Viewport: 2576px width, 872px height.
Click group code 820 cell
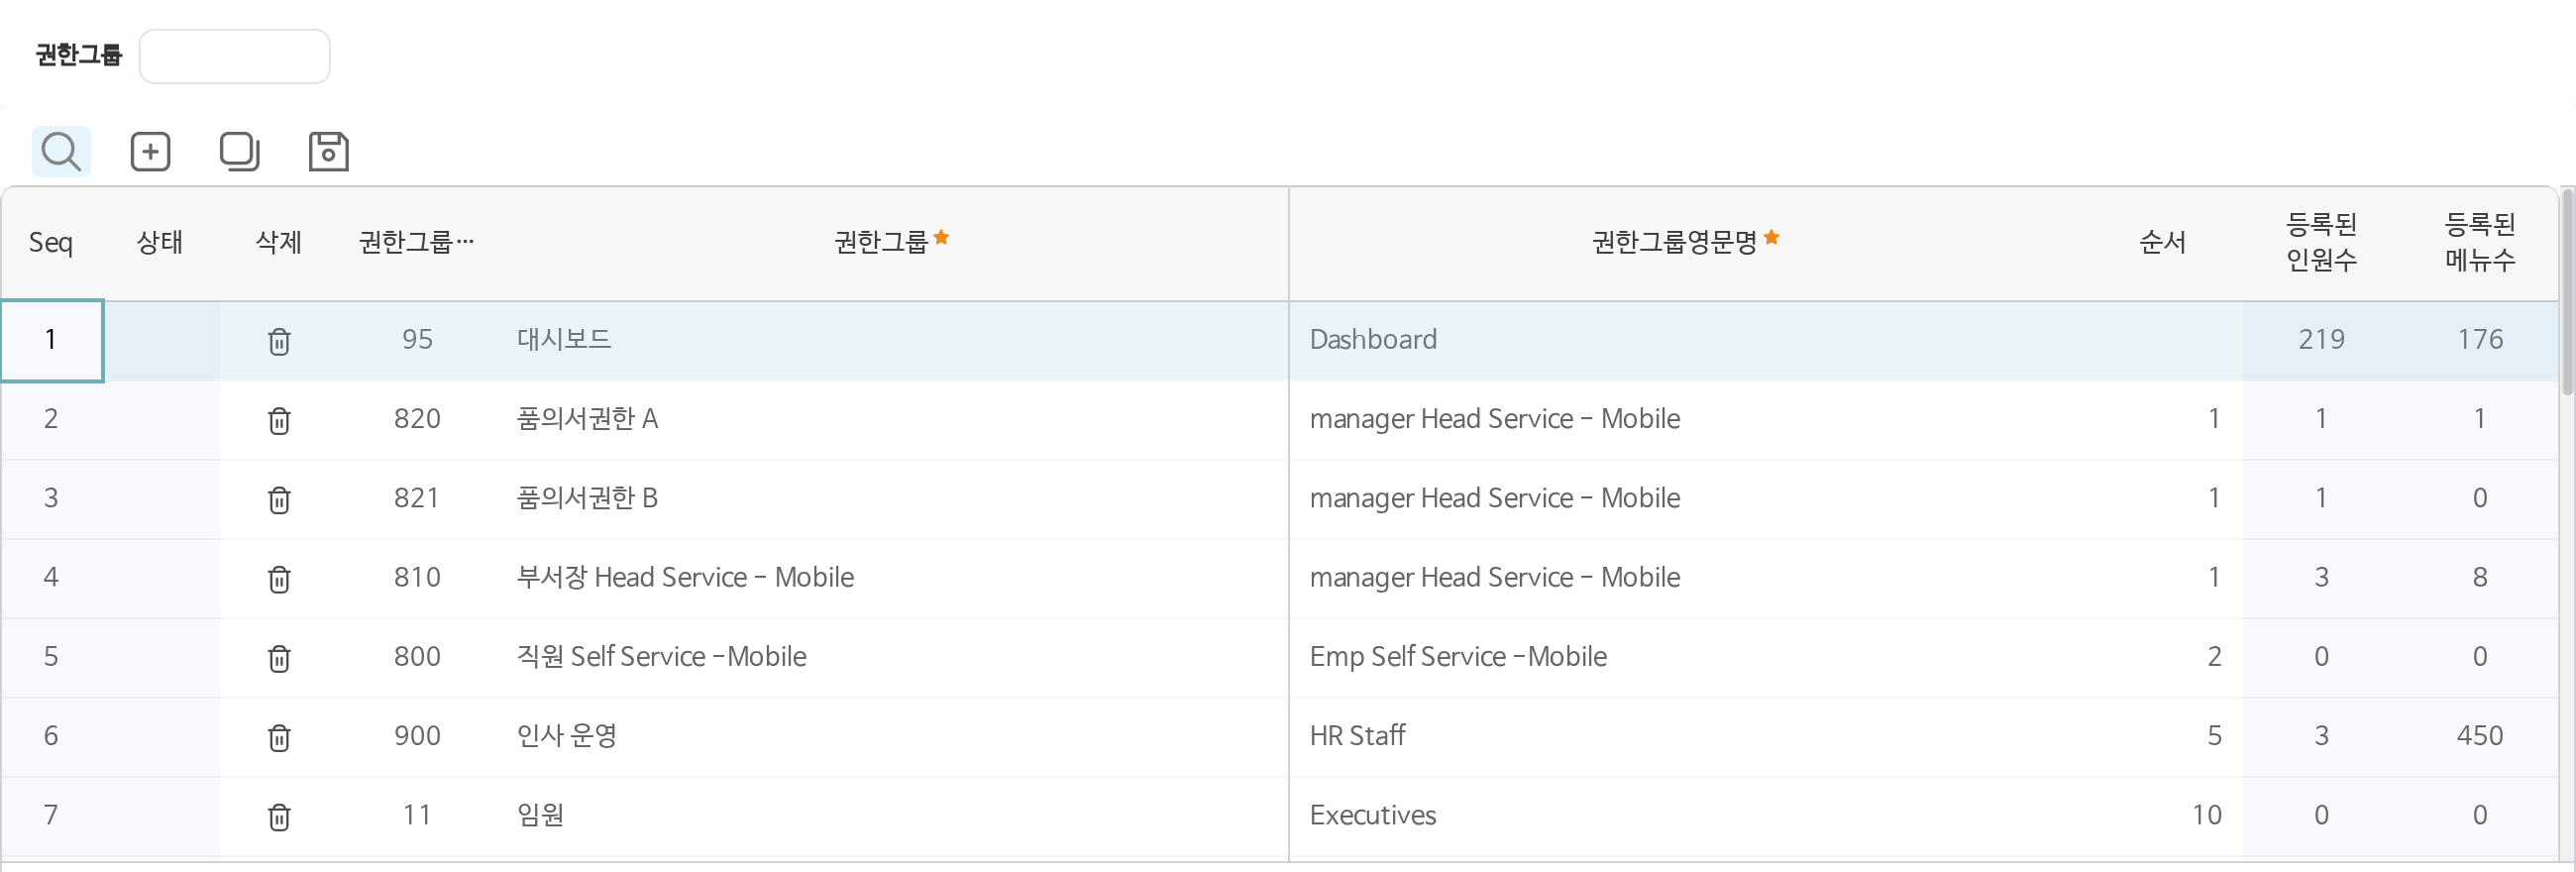(417, 419)
